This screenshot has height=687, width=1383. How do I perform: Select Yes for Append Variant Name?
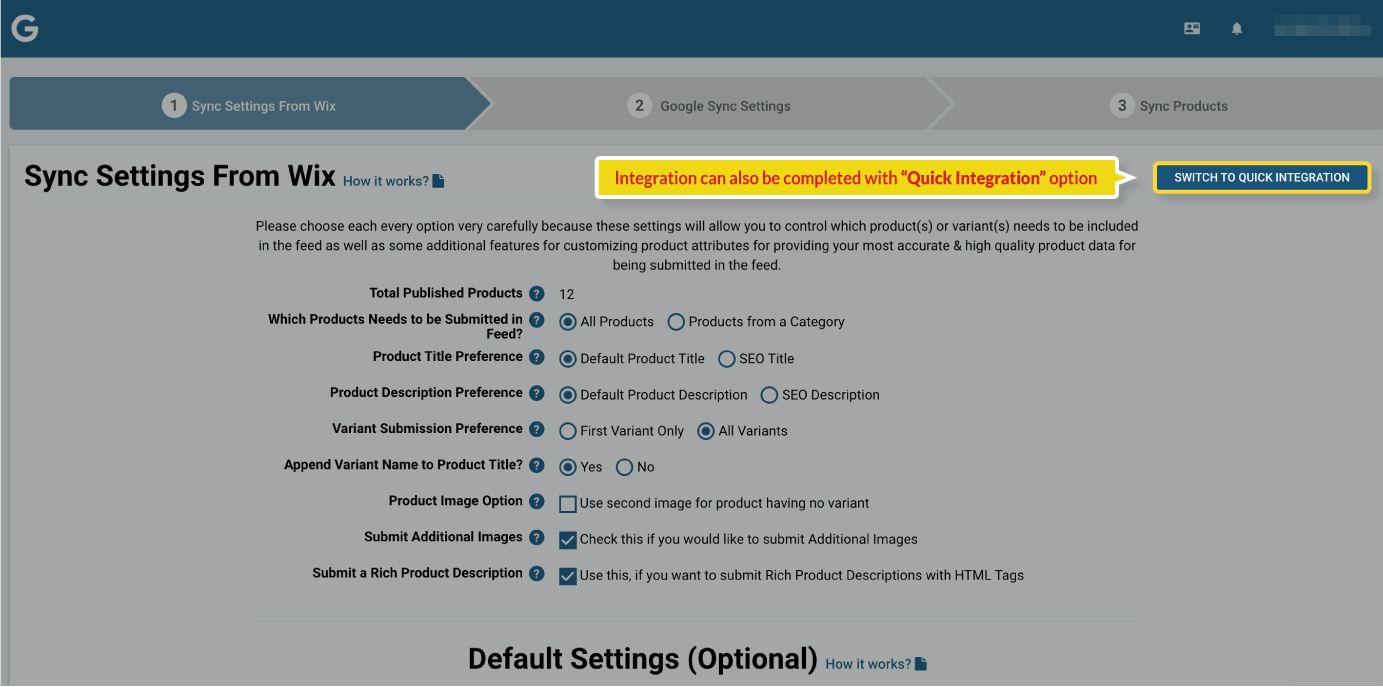point(568,467)
